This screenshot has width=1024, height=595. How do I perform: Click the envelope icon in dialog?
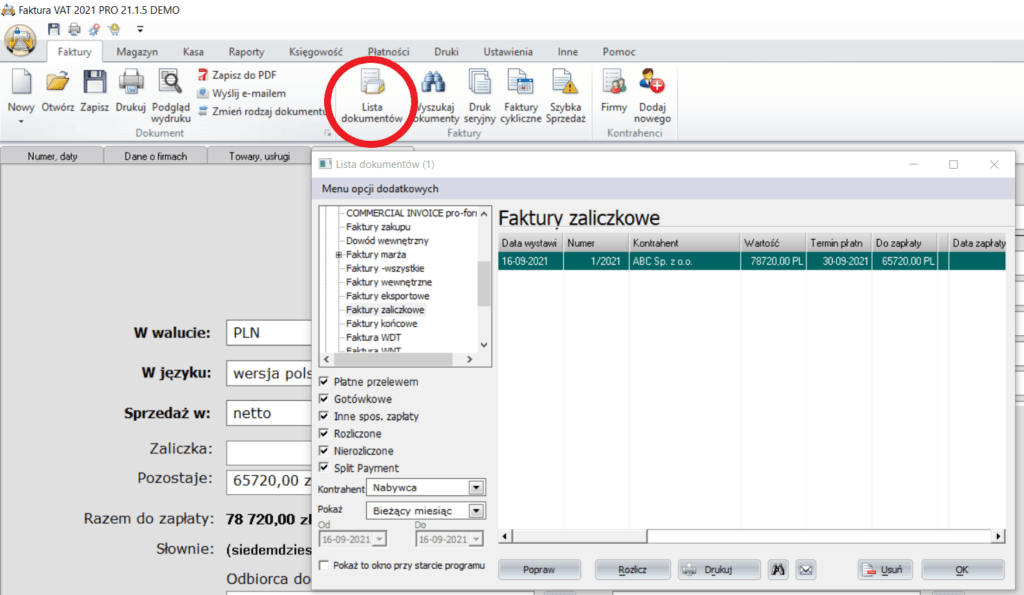(x=806, y=570)
